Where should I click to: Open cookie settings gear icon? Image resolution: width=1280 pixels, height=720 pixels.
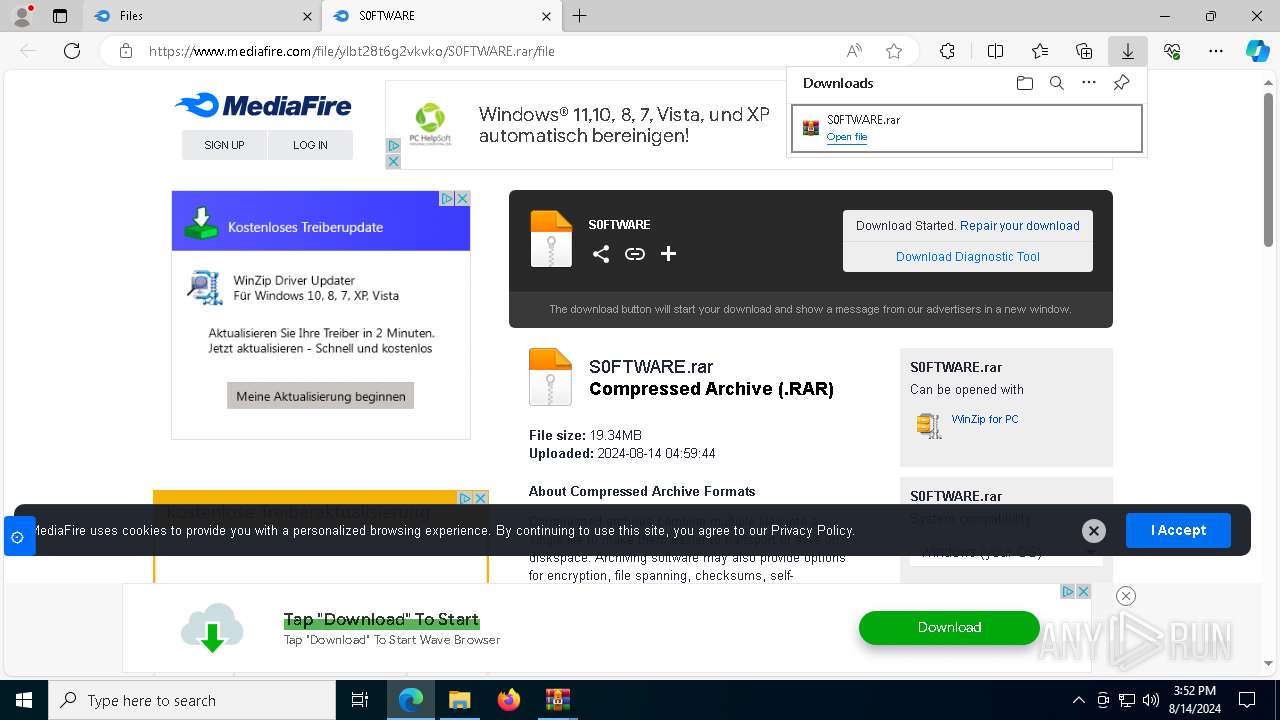click(x=17, y=537)
